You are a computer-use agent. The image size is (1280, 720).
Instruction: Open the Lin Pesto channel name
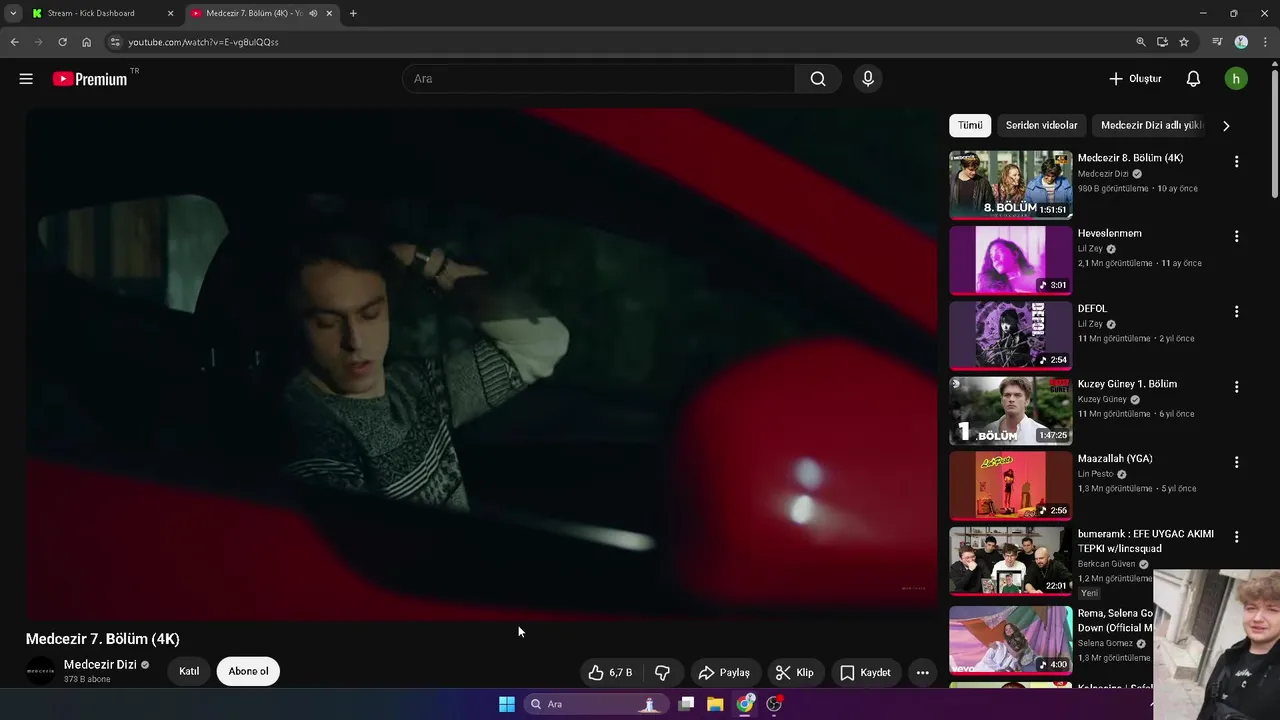1095,474
